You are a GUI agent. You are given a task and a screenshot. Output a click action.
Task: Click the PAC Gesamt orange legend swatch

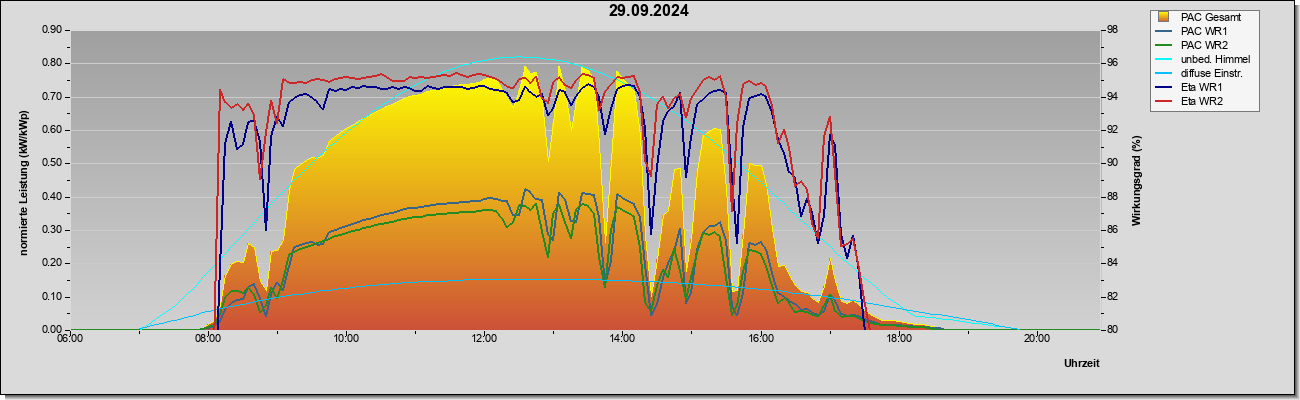pos(1164,17)
